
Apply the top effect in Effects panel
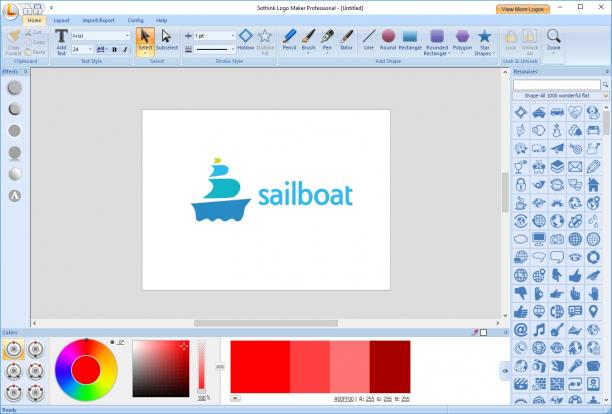14,88
